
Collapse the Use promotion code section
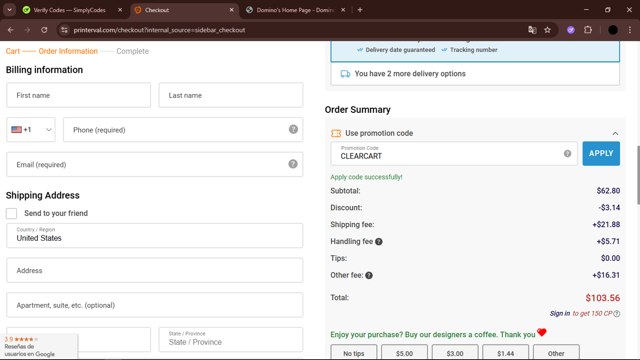(x=615, y=133)
